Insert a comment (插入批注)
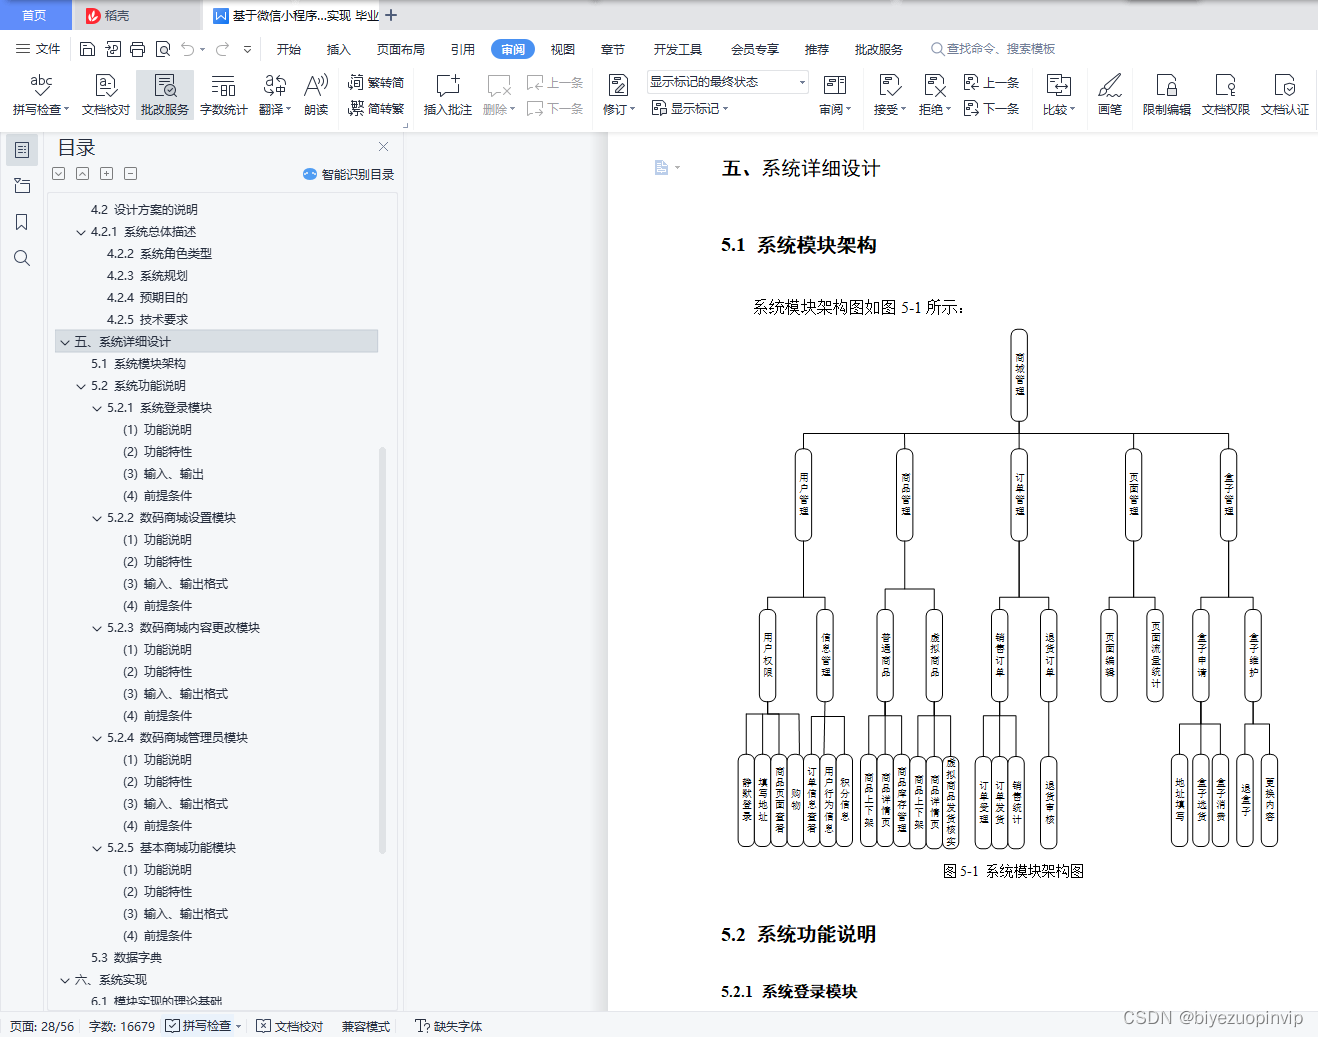1318x1037 pixels. click(x=448, y=95)
